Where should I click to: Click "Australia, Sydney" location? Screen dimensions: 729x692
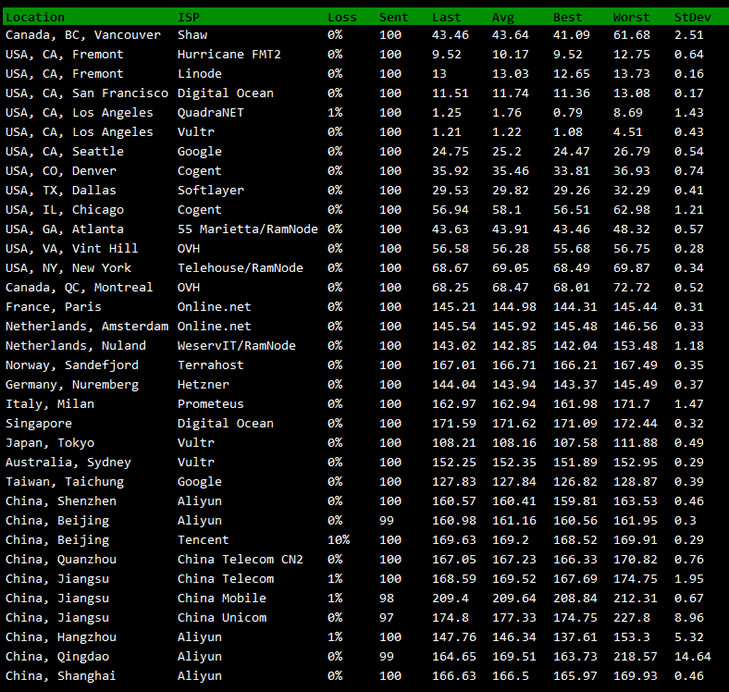[68, 463]
